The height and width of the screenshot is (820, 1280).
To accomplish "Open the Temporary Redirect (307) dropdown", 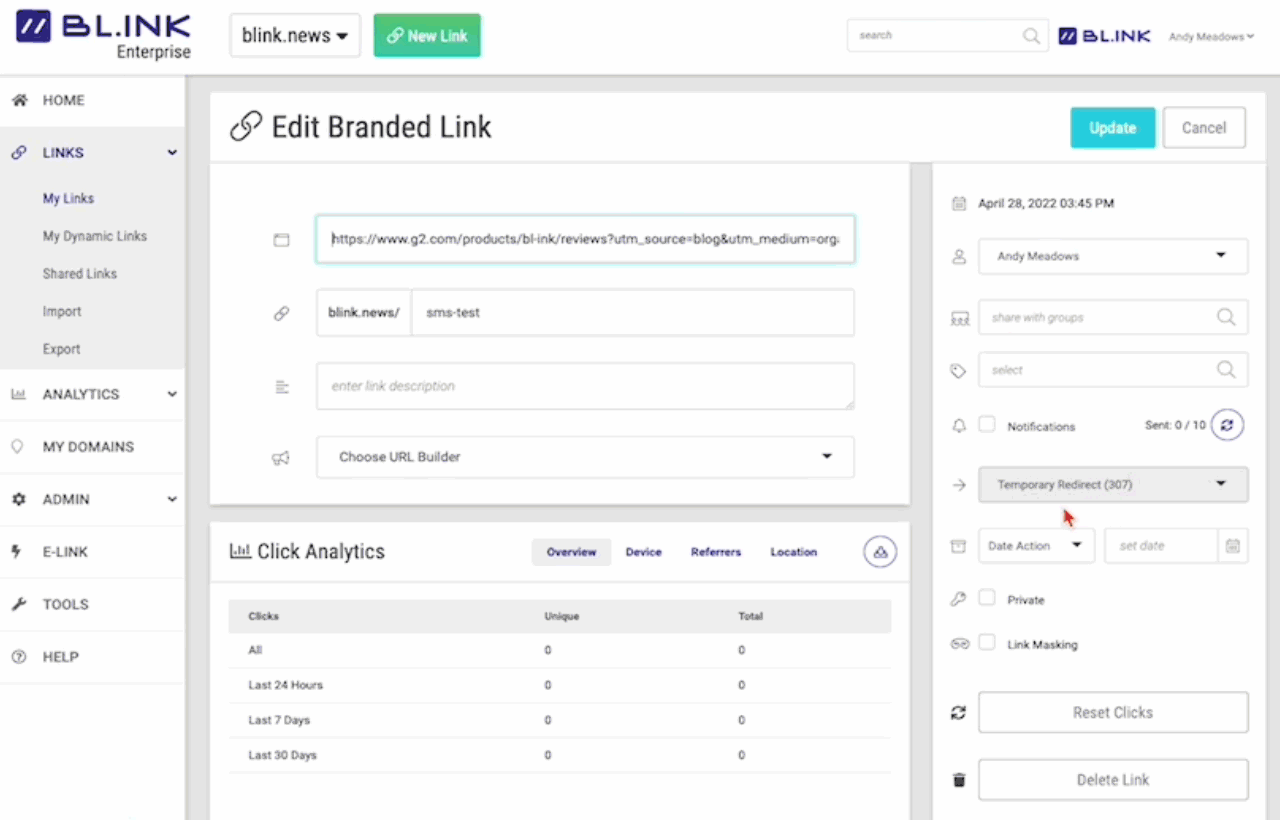I will point(1113,485).
